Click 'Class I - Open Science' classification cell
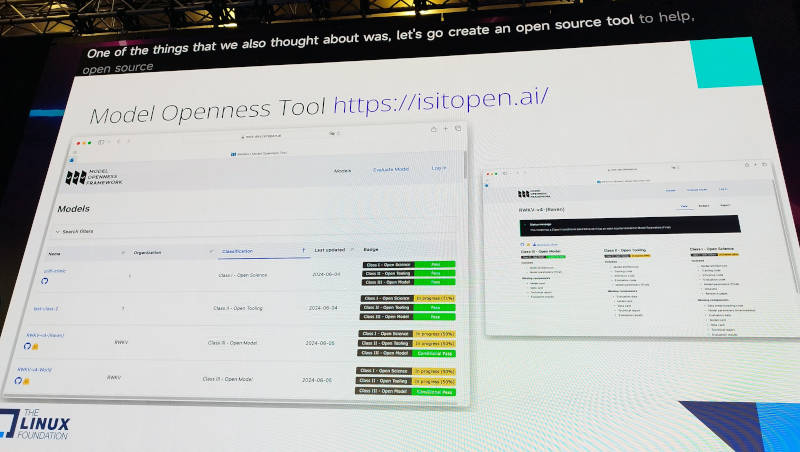 243,275
